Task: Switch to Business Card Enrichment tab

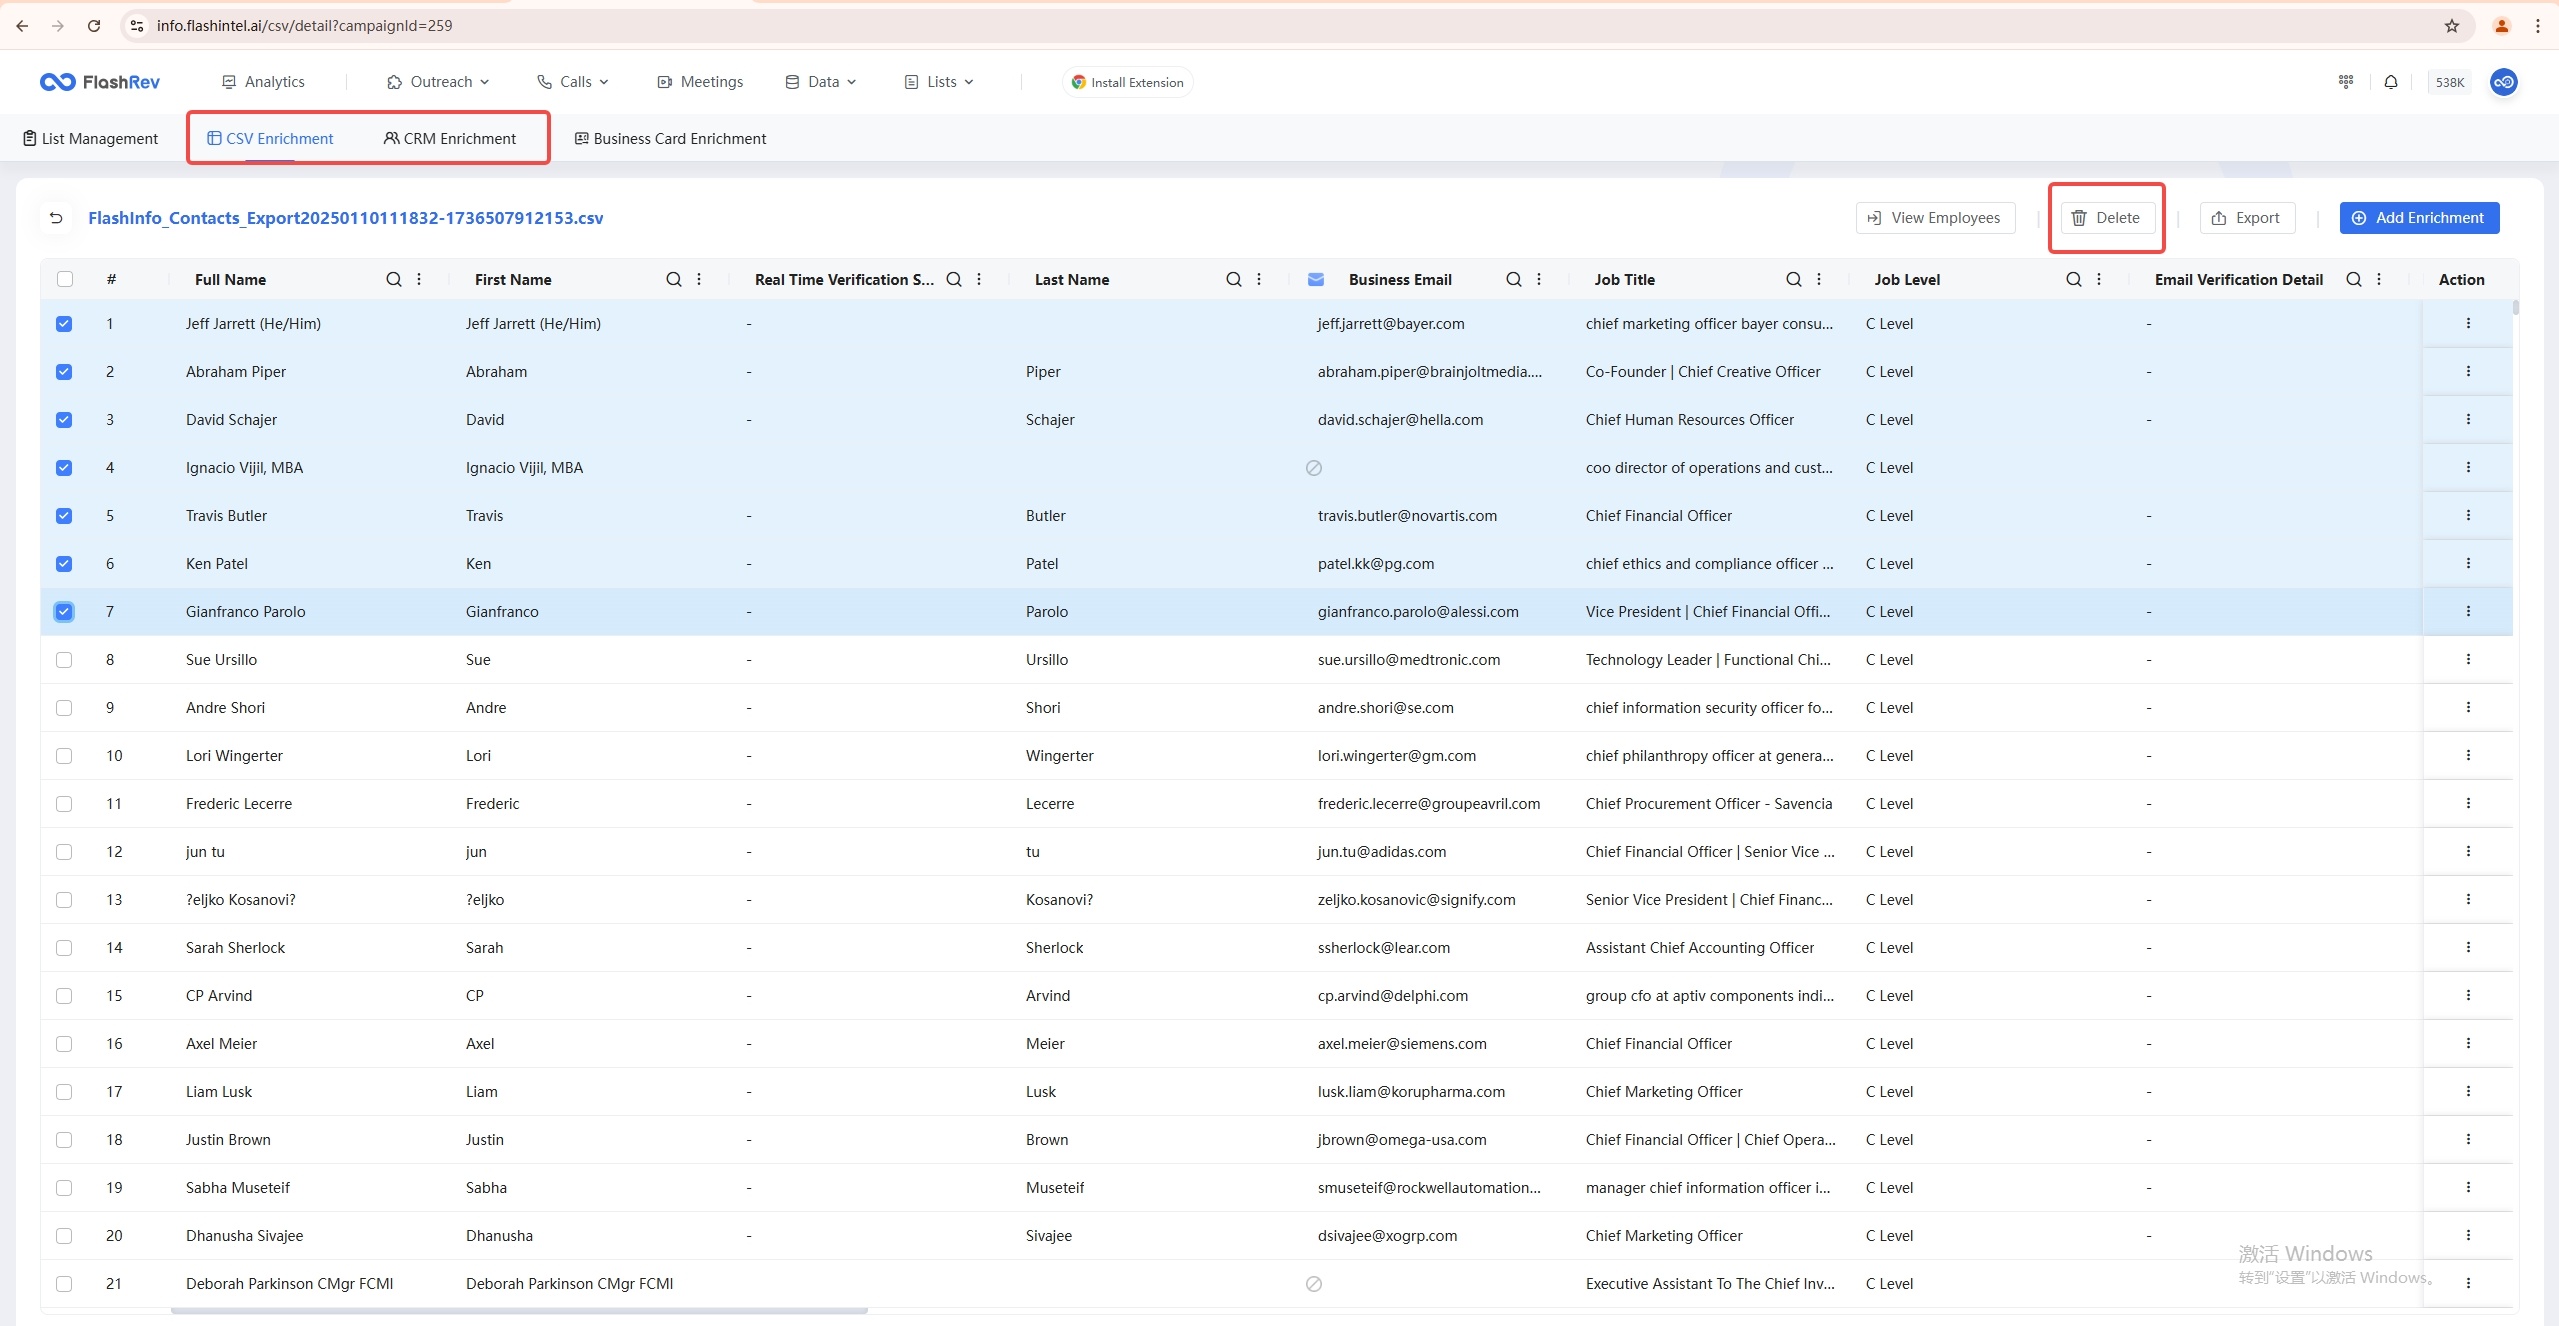Action: click(x=670, y=139)
